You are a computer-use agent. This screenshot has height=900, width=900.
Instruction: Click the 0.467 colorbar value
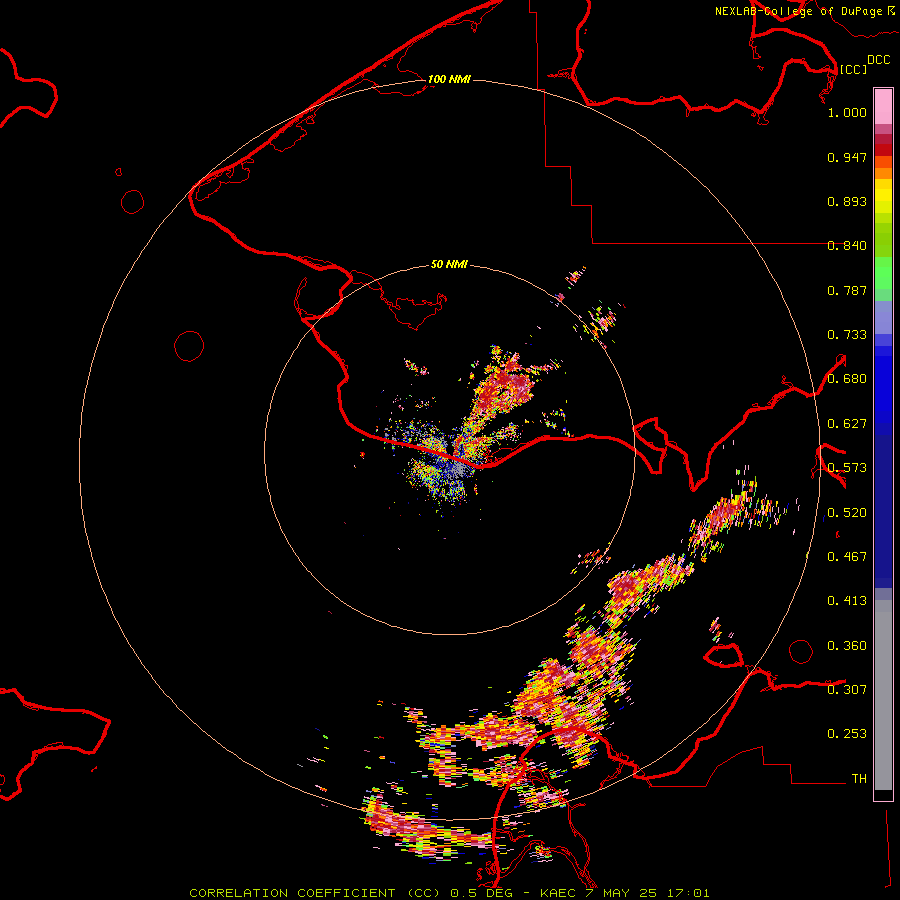coord(847,557)
